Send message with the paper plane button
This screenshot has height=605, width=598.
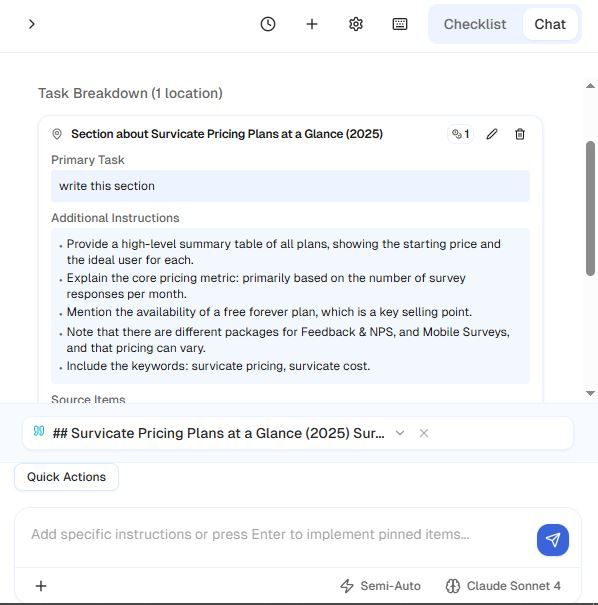pos(552,540)
